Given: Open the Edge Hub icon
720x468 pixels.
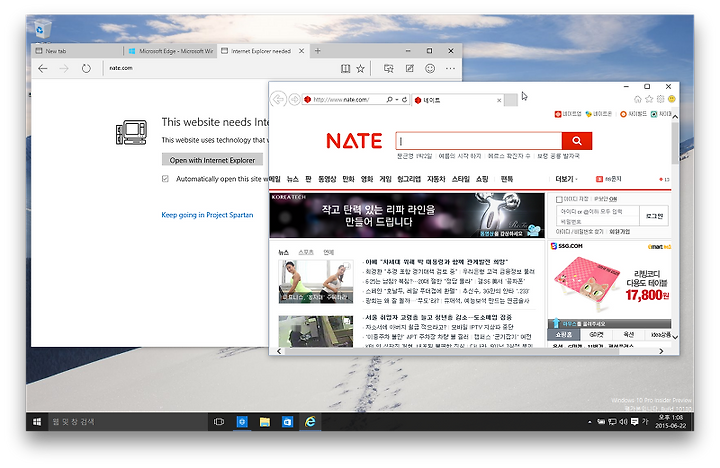Looking at the screenshot, I should (x=388, y=68).
